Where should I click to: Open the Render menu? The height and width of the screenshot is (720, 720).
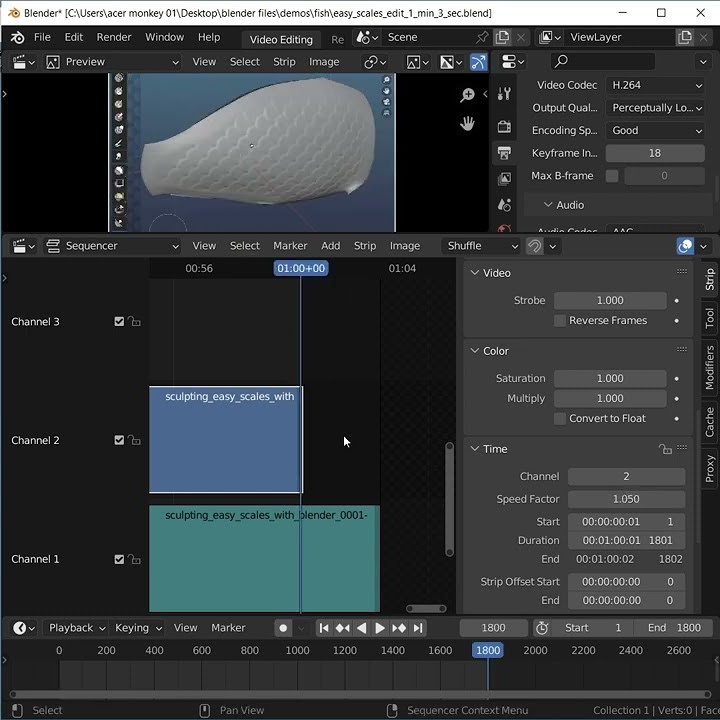click(114, 37)
